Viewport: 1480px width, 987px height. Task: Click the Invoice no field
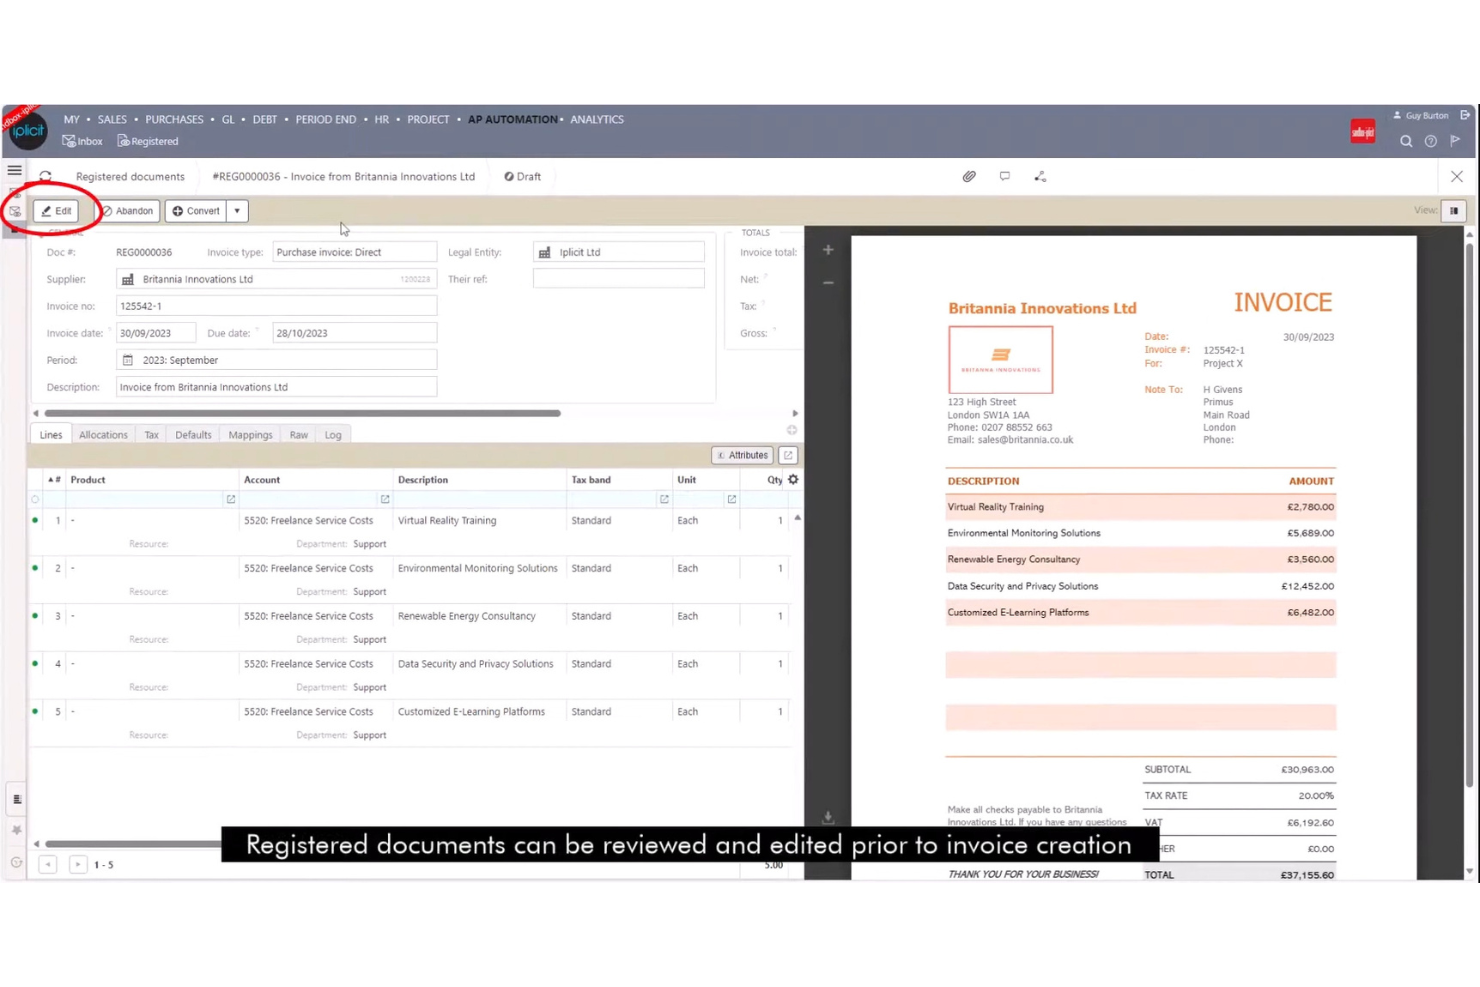277,306
